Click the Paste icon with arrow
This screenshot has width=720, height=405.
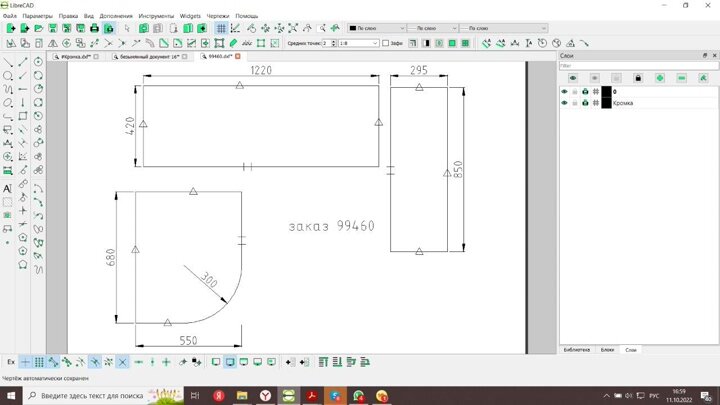tap(202, 28)
